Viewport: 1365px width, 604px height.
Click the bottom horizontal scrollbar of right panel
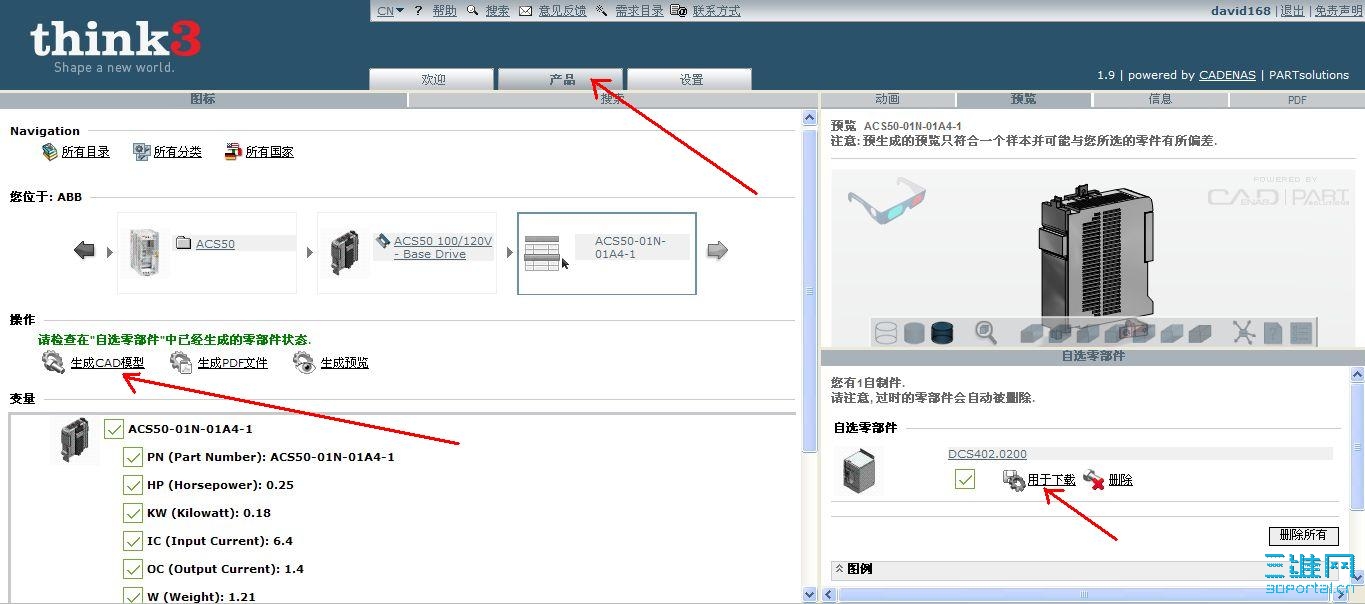pyautogui.click(x=1085, y=594)
